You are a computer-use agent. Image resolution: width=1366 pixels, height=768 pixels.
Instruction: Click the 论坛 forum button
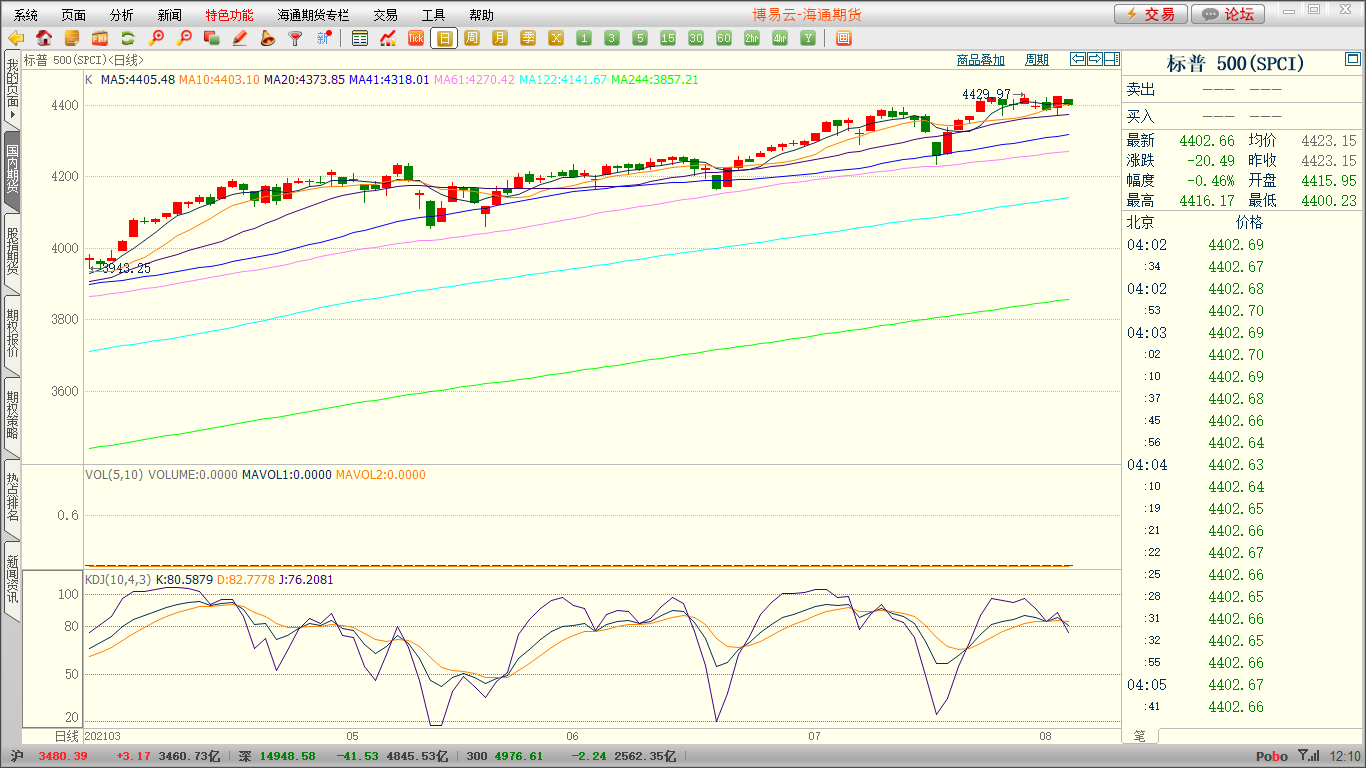tap(1229, 14)
